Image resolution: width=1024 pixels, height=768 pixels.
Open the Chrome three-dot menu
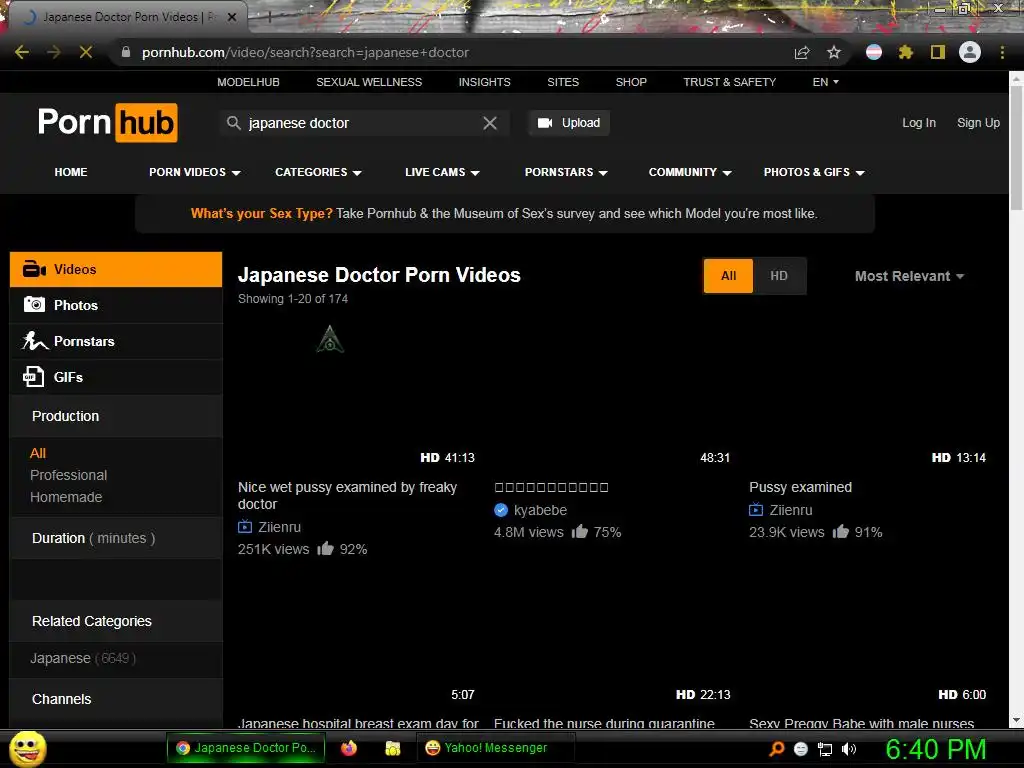click(1002, 52)
